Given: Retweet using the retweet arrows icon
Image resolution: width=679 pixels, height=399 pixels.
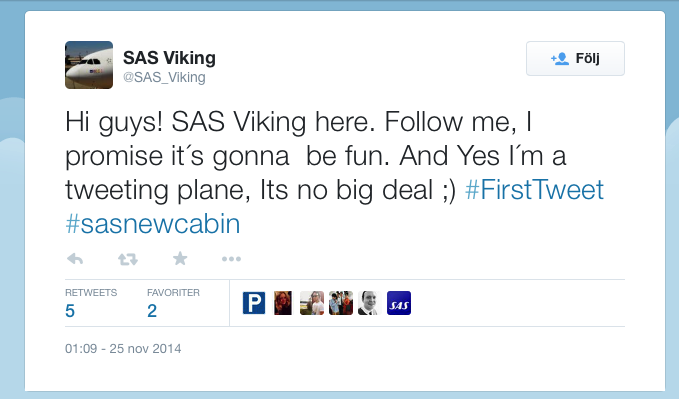Looking at the screenshot, I should click(128, 259).
